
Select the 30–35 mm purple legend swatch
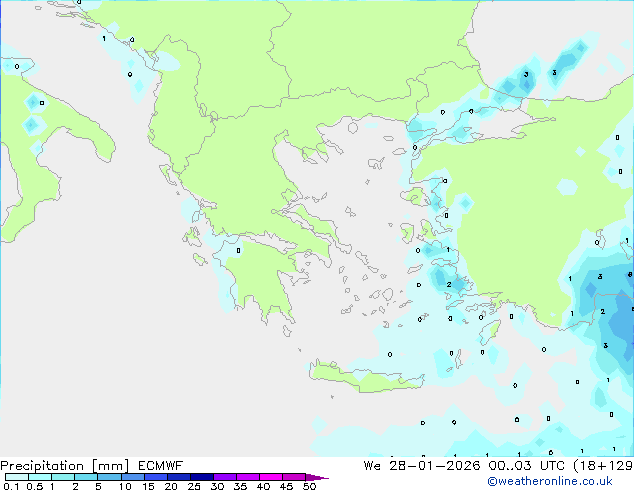225,477
